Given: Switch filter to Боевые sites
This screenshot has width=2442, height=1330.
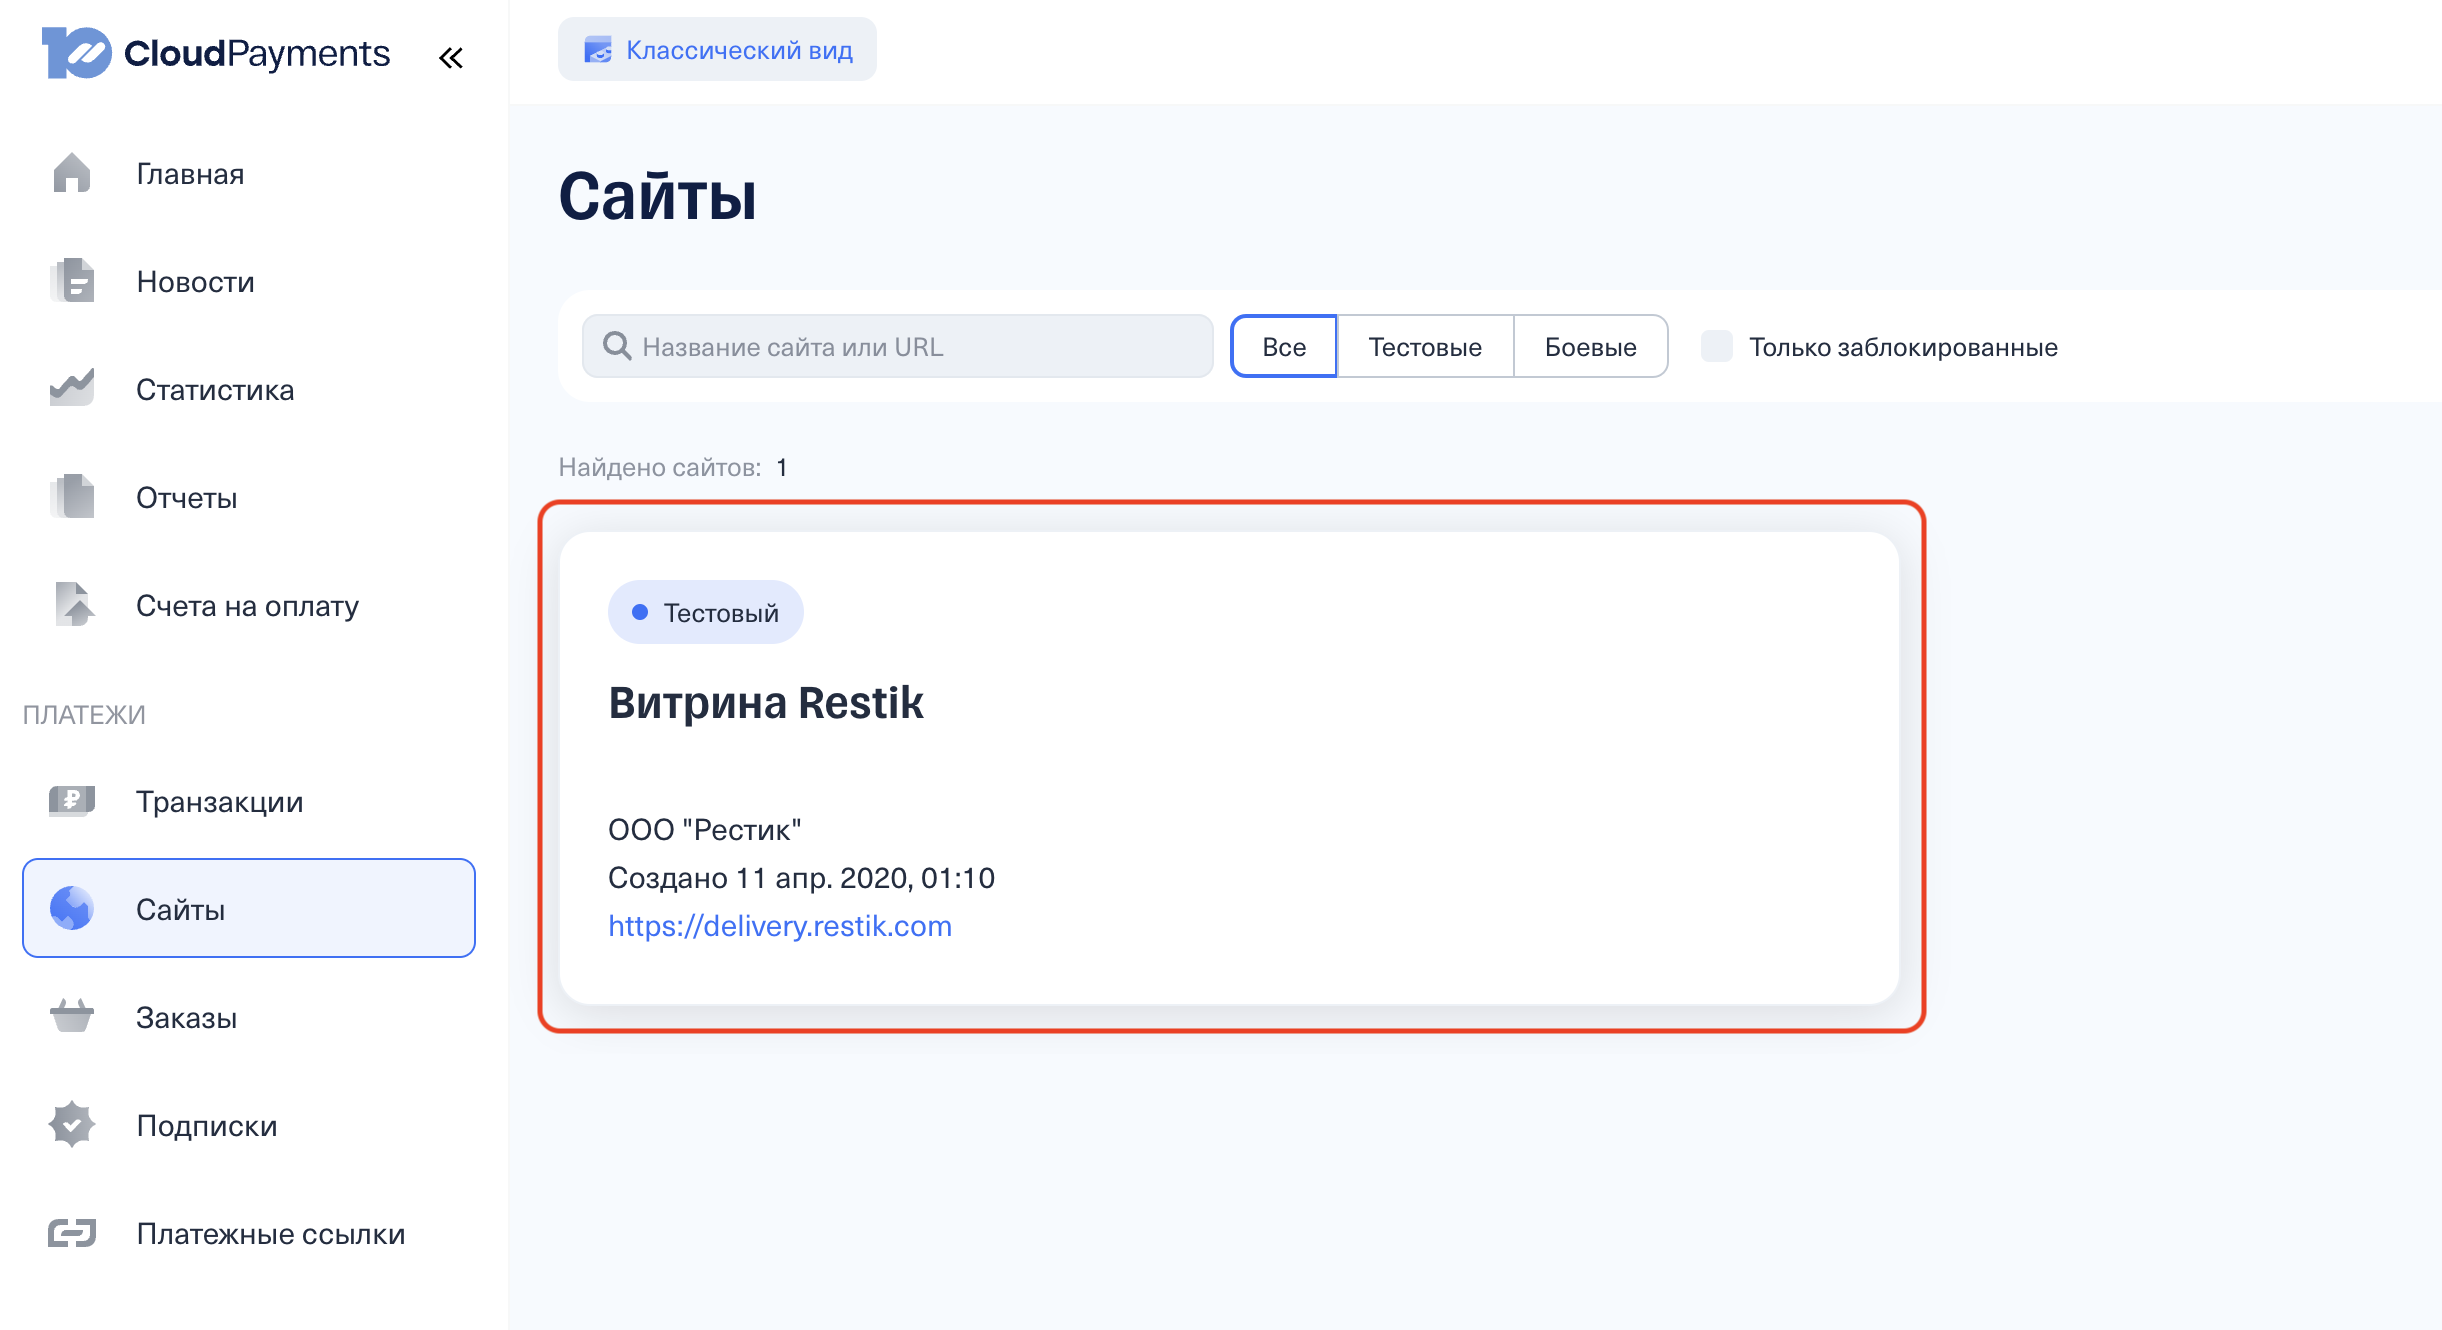Looking at the screenshot, I should 1590,346.
